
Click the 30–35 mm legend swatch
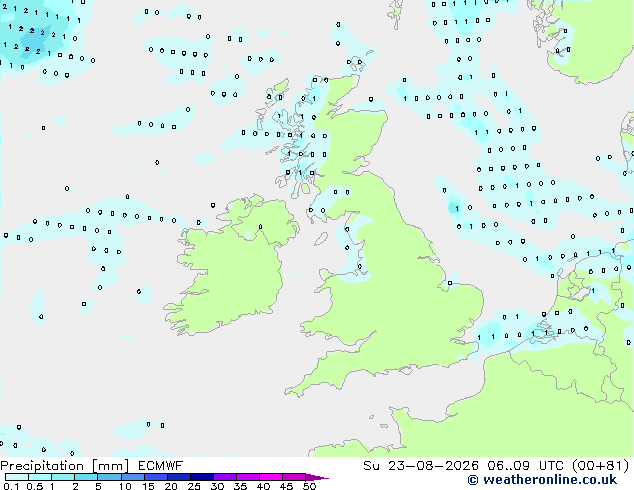coord(225,477)
